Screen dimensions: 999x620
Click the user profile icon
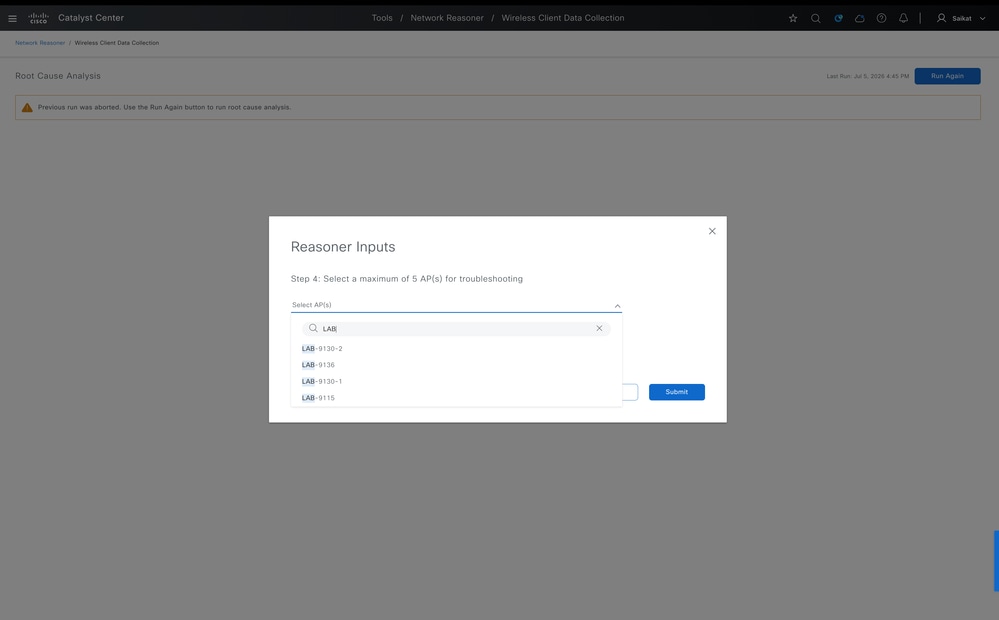click(x=941, y=18)
